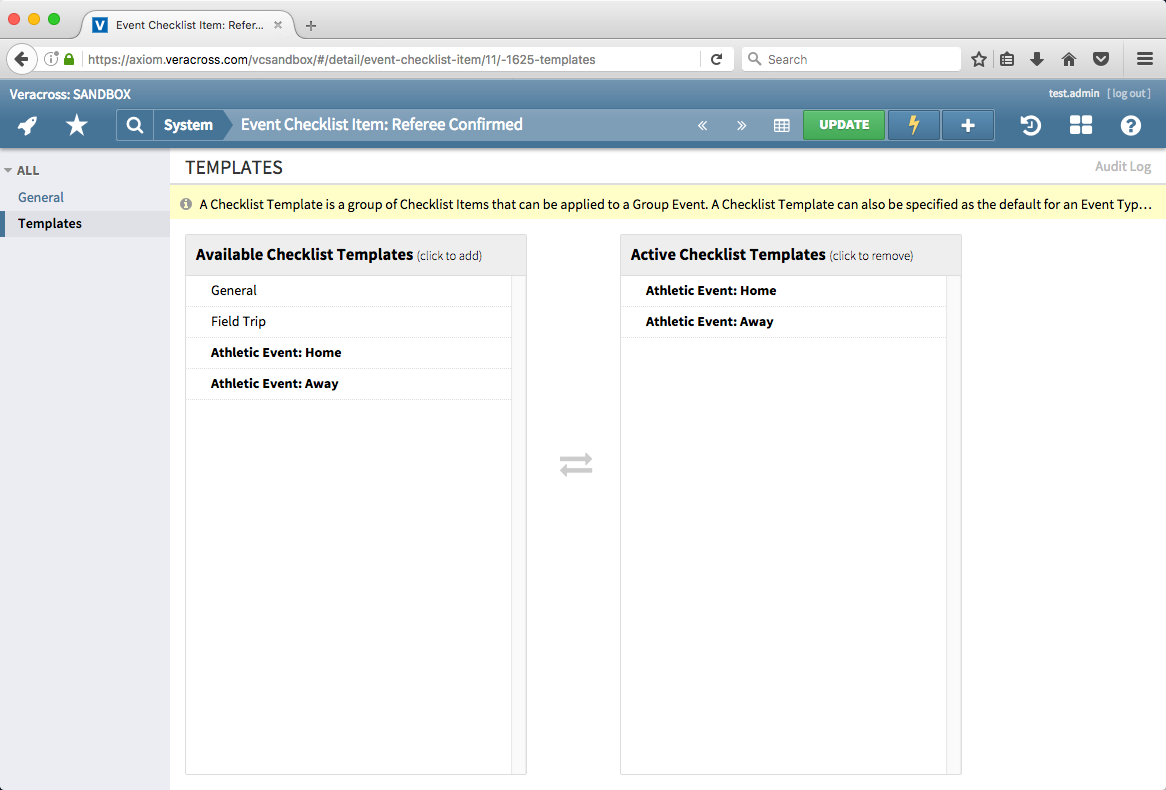Reload the page with refresh icon
Screen dimensions: 1166x790
point(717,59)
